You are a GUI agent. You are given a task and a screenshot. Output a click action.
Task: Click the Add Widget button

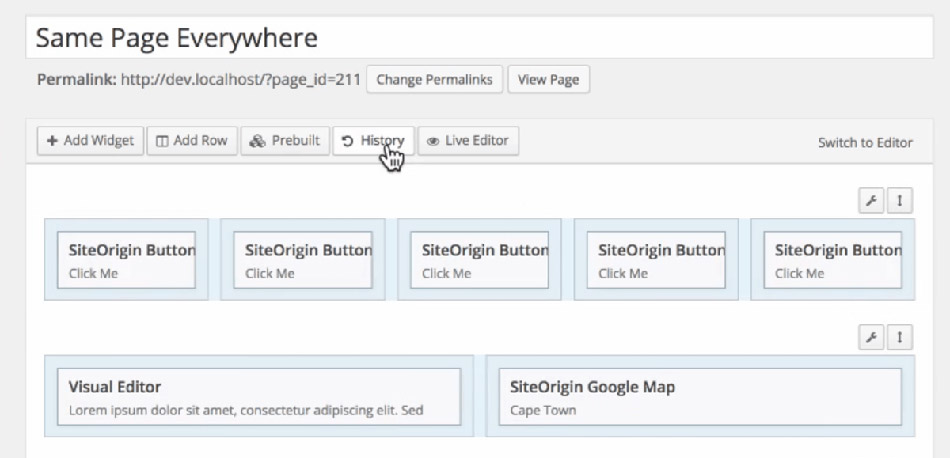(90, 141)
